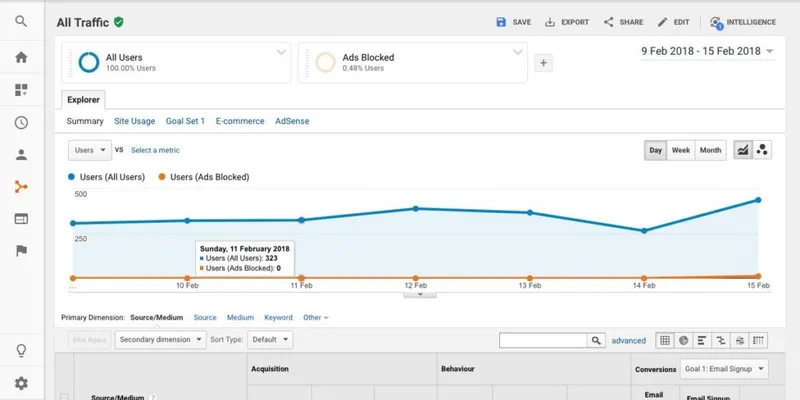Click Select a metric link

click(155, 151)
